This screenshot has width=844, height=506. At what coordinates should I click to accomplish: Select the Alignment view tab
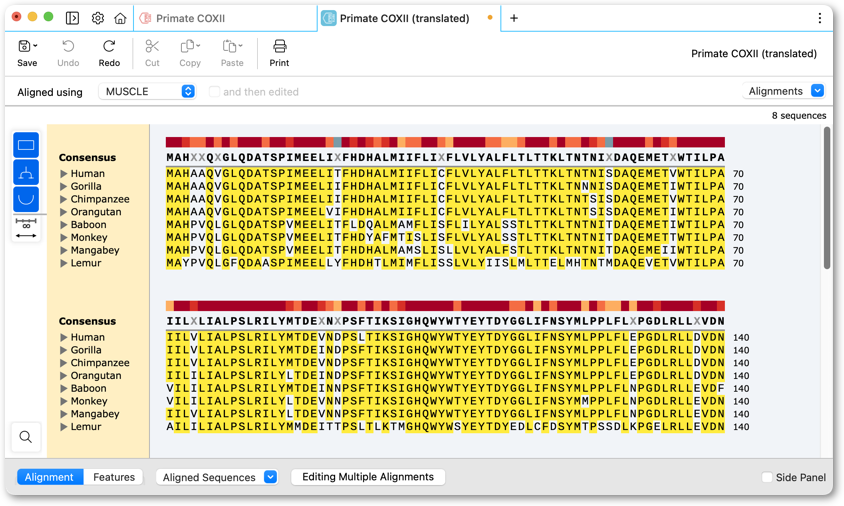click(50, 477)
